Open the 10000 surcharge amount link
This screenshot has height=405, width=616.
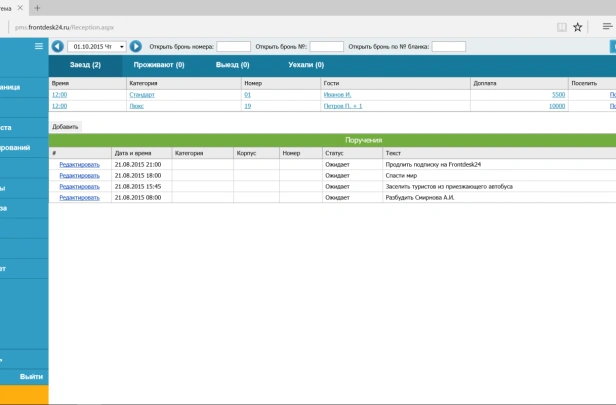557,106
